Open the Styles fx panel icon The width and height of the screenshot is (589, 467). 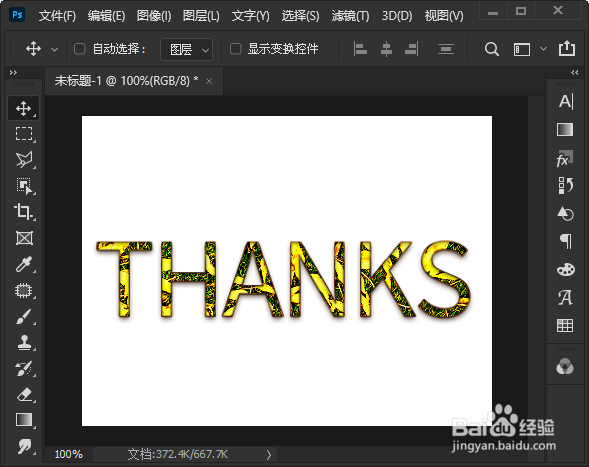coord(565,159)
